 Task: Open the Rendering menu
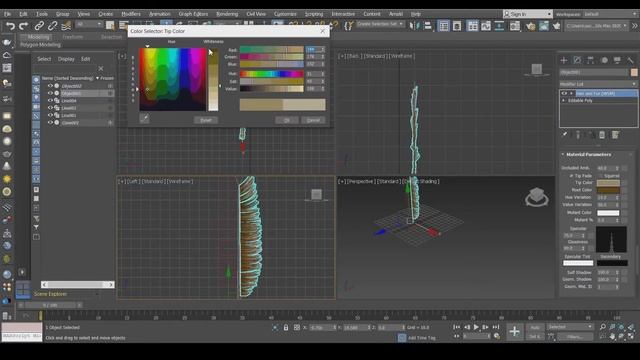click(x=227, y=14)
